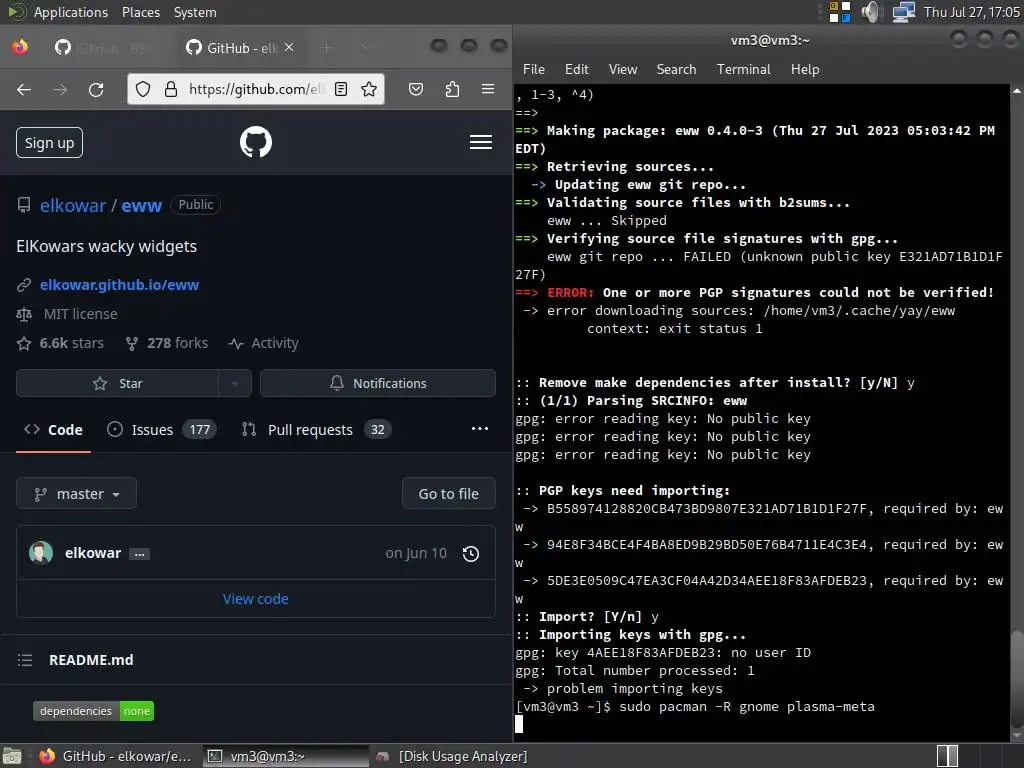Screen dimensions: 1024x768
Task: Open View code link
Action: 255,599
